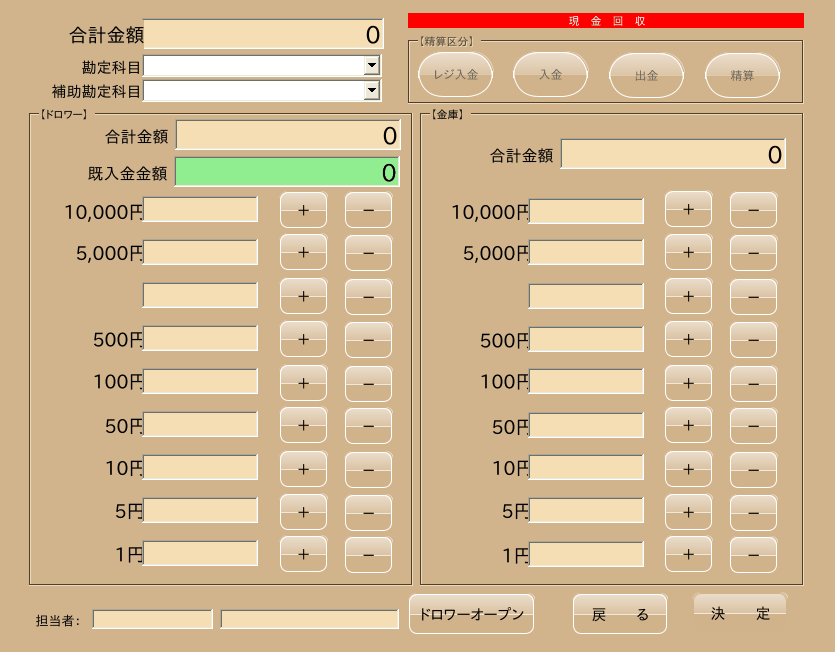Decrease the drawer 1円 coin count
835x652 pixels.
tap(369, 555)
